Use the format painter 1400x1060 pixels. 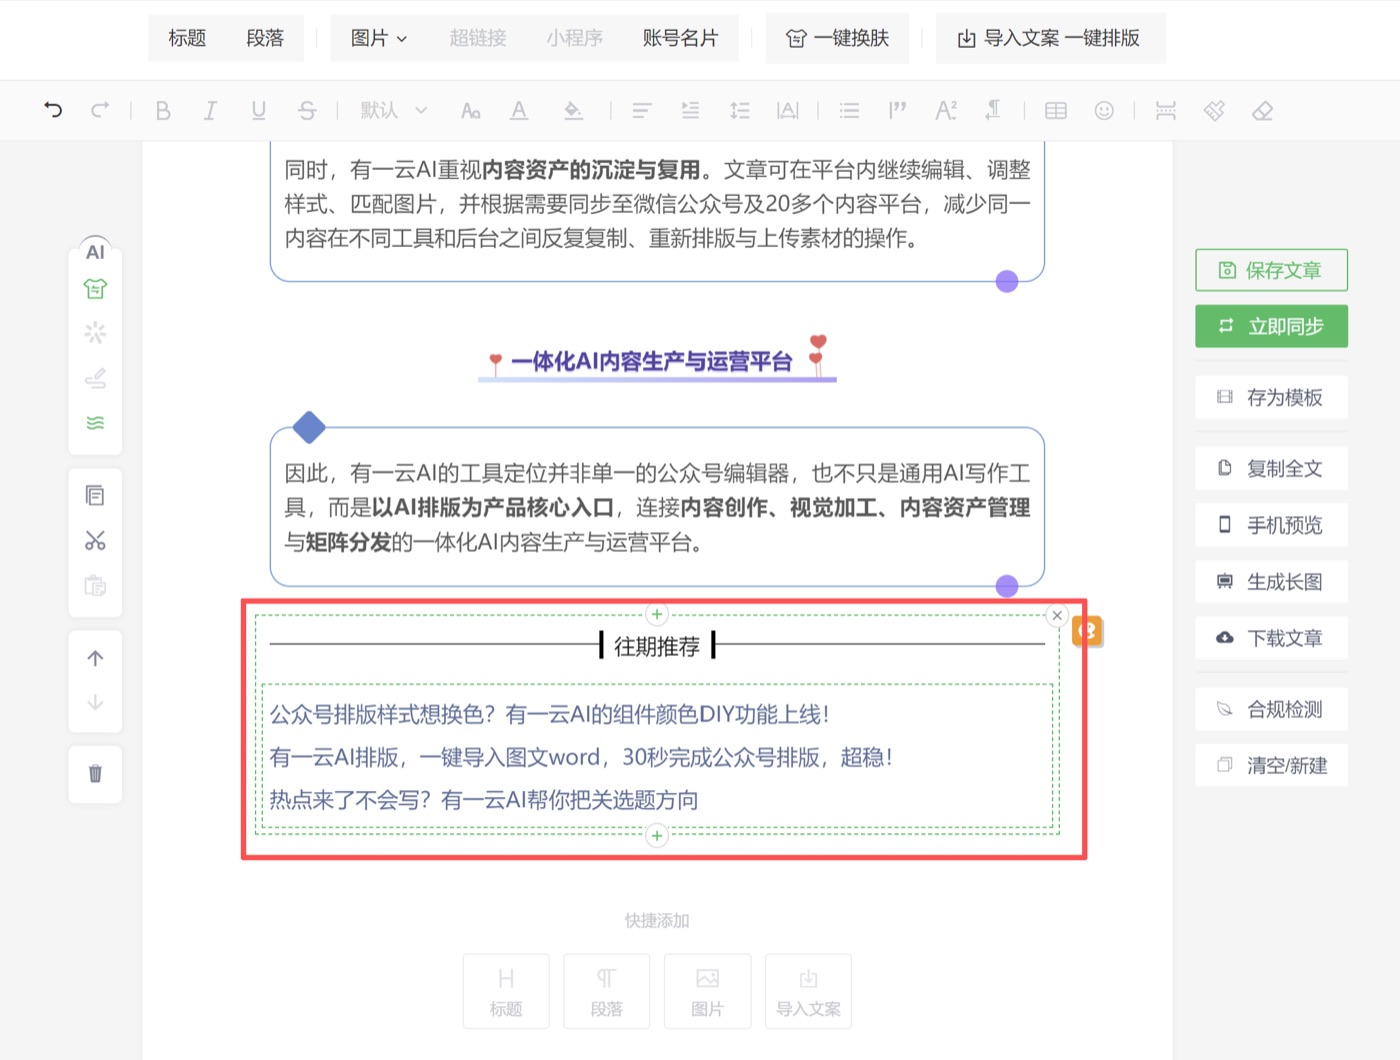click(1214, 110)
